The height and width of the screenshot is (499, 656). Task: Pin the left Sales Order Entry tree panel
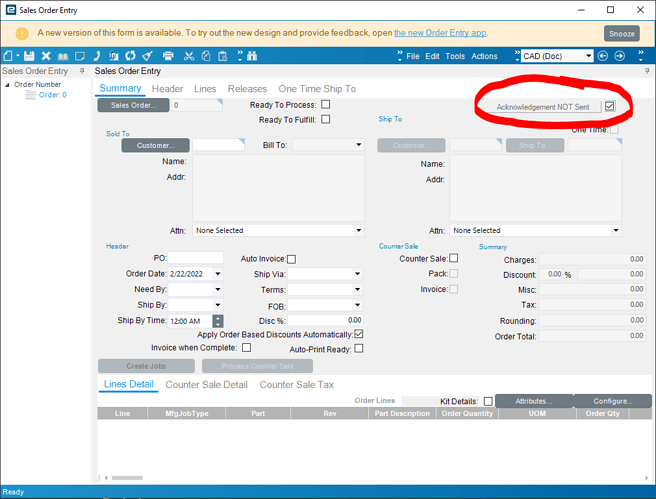pyautogui.click(x=82, y=71)
